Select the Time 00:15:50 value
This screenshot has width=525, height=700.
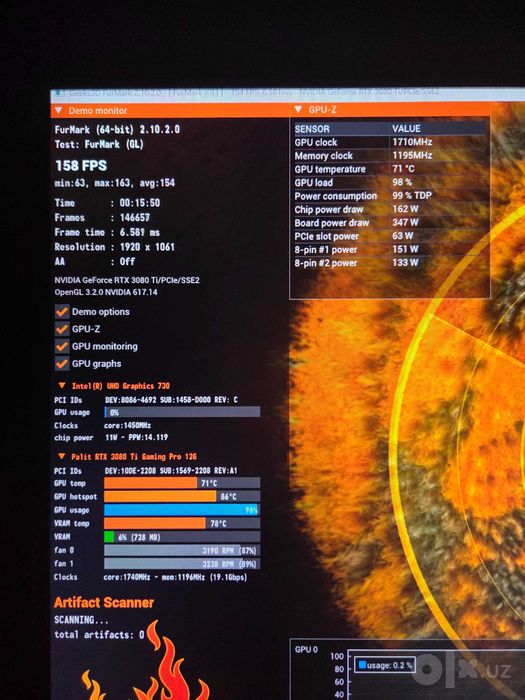(x=140, y=203)
